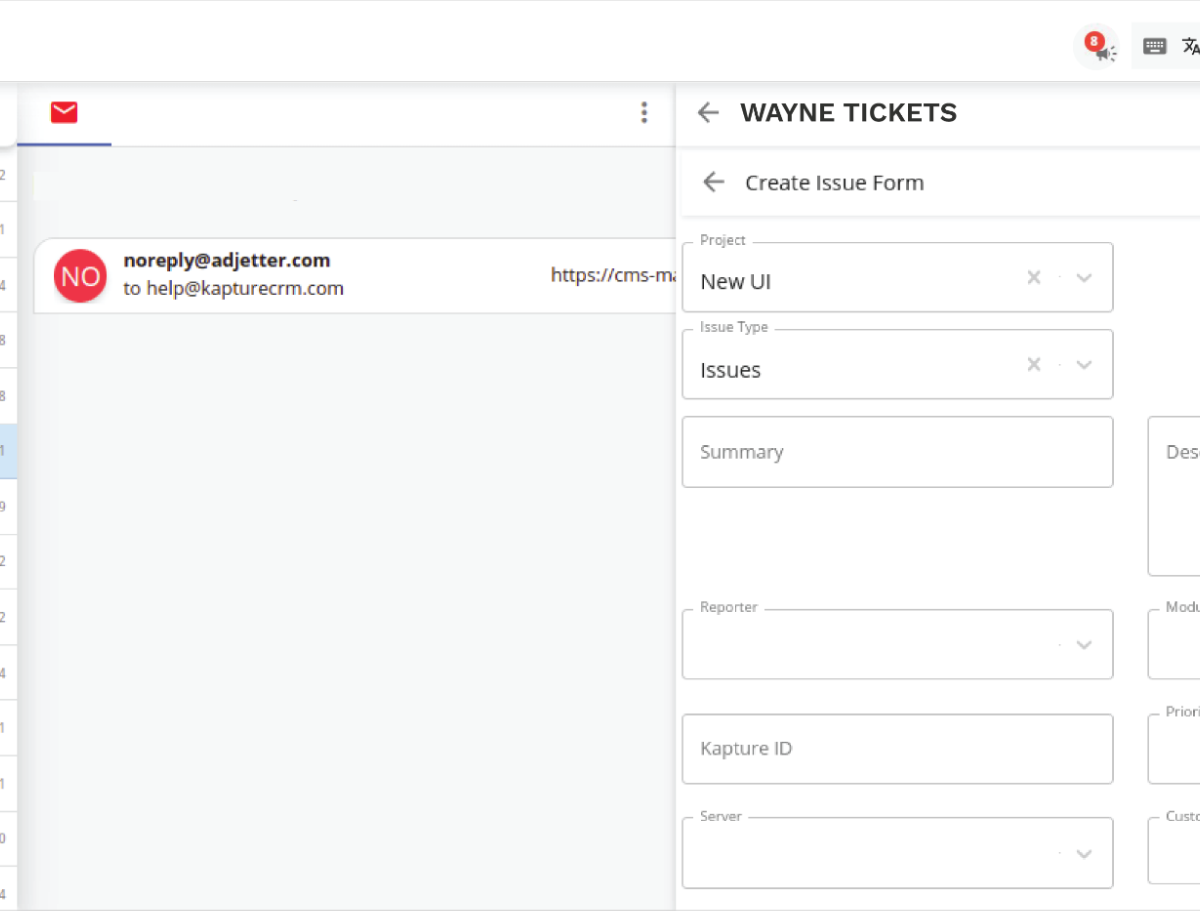Focus the Description text area
Viewport: 1200px width, 911px height.
tap(1174, 496)
